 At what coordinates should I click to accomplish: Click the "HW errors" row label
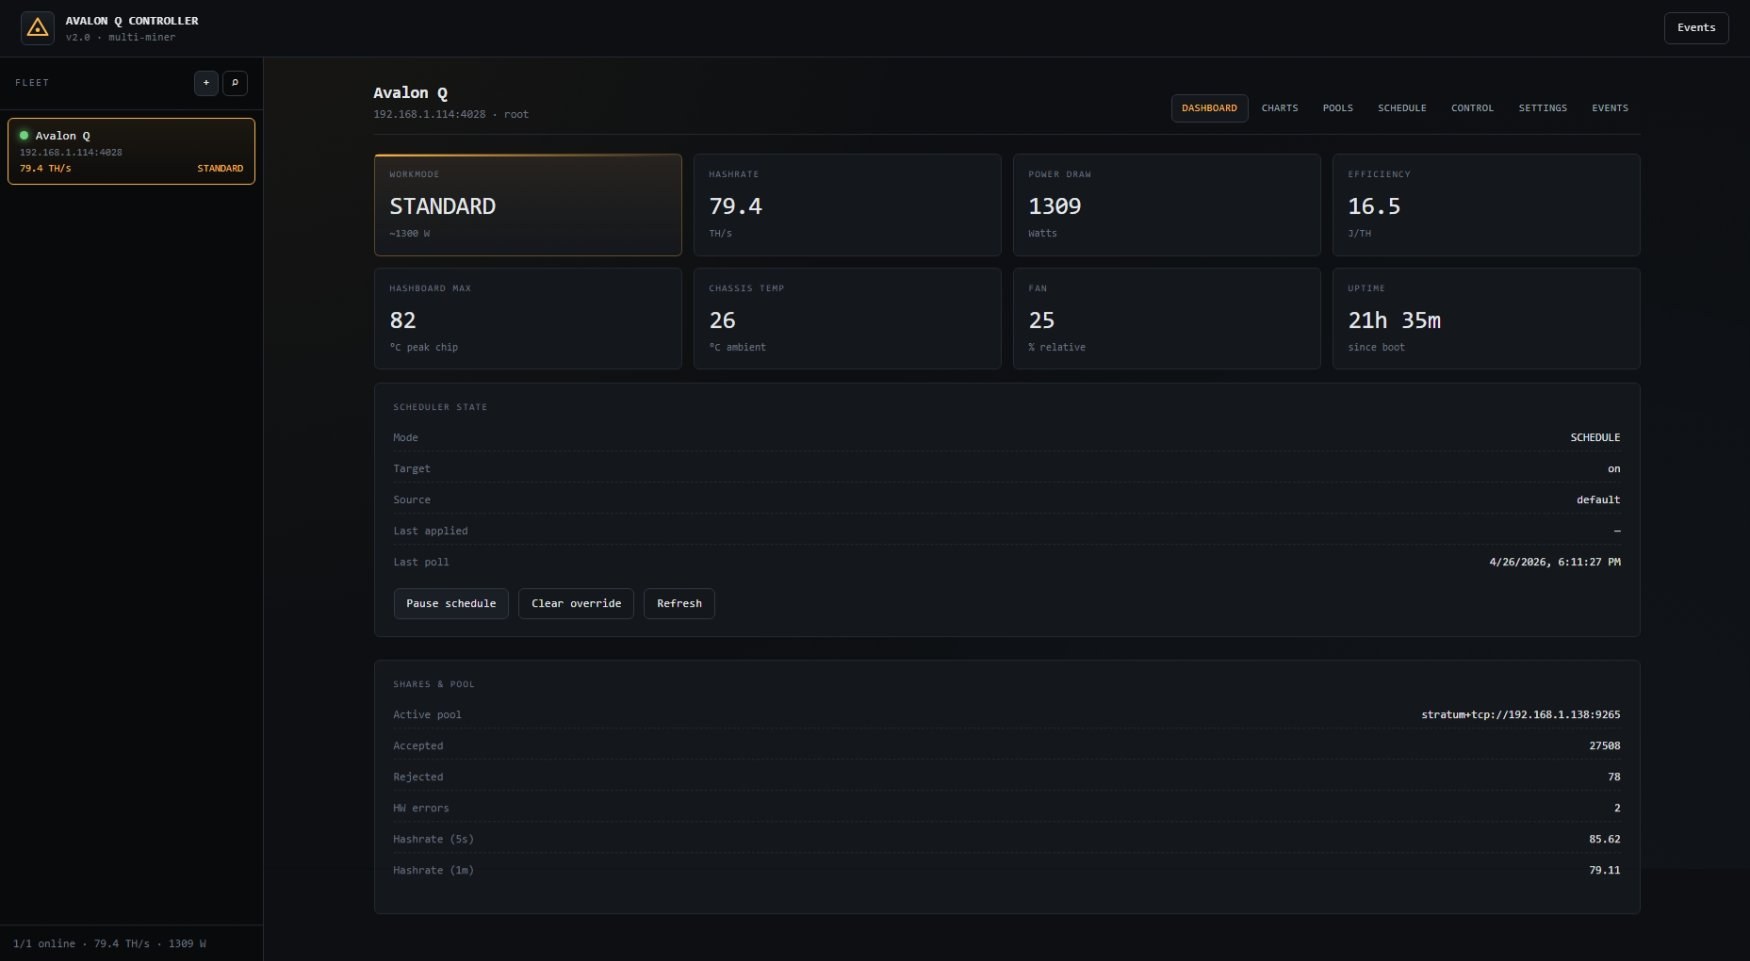coord(421,808)
